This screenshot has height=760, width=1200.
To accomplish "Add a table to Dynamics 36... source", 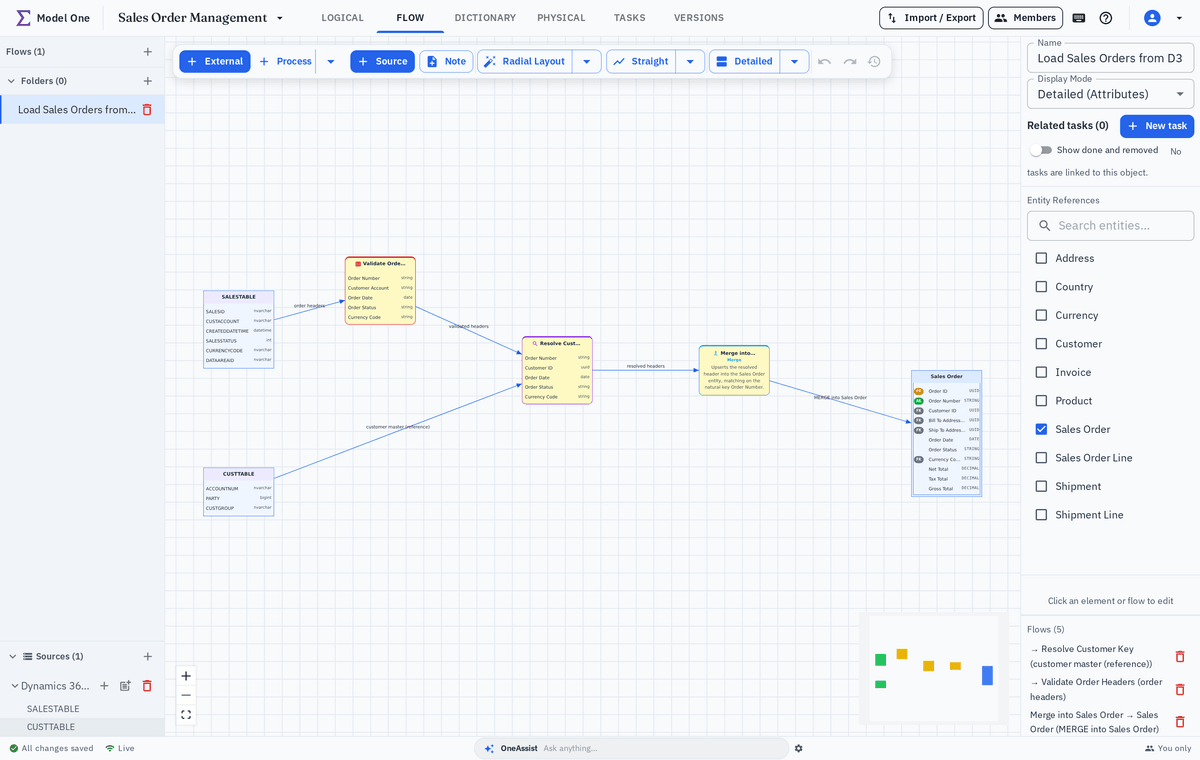I will pos(104,686).
